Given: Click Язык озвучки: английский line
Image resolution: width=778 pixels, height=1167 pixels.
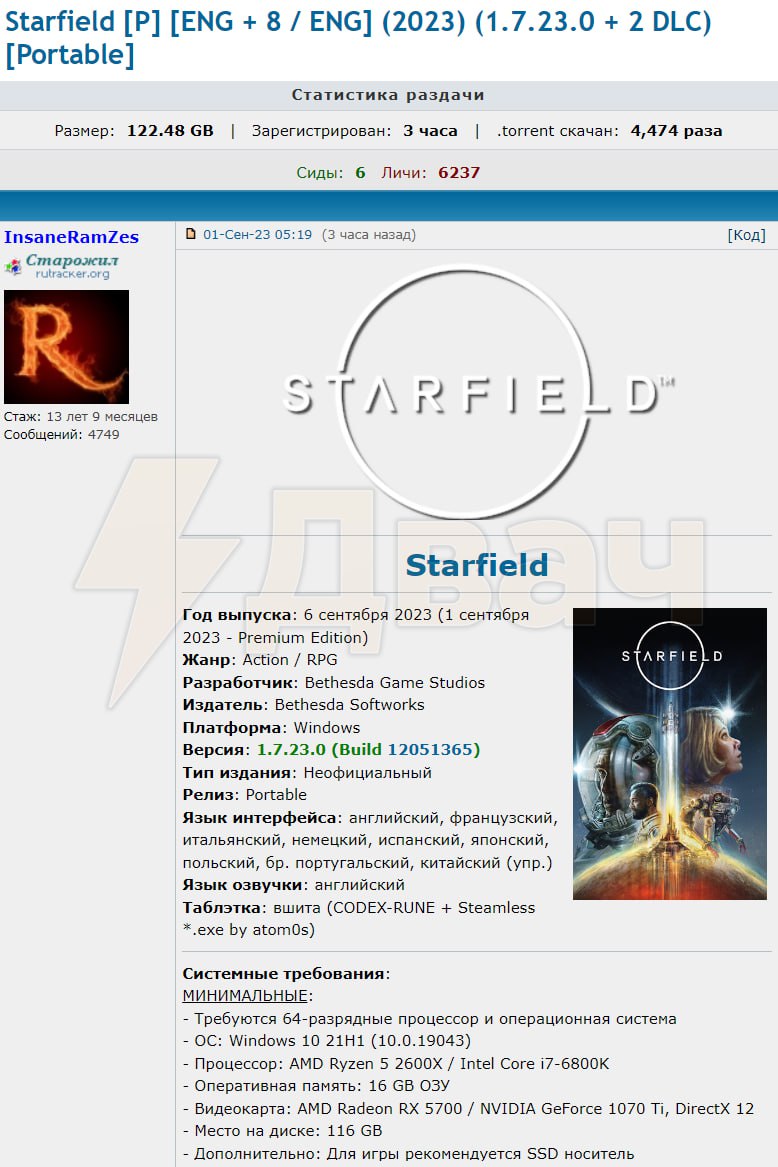Looking at the screenshot, I should tap(293, 885).
